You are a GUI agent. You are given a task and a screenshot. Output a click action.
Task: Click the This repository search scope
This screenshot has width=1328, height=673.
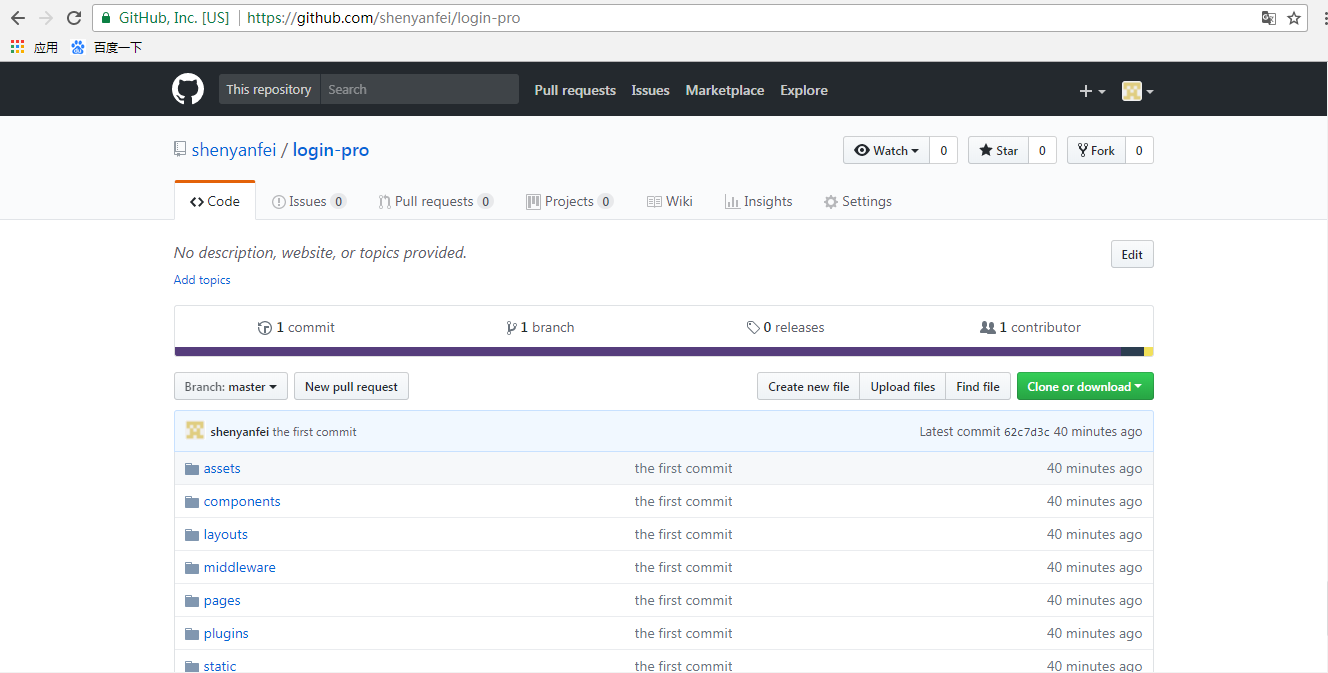[x=269, y=89]
